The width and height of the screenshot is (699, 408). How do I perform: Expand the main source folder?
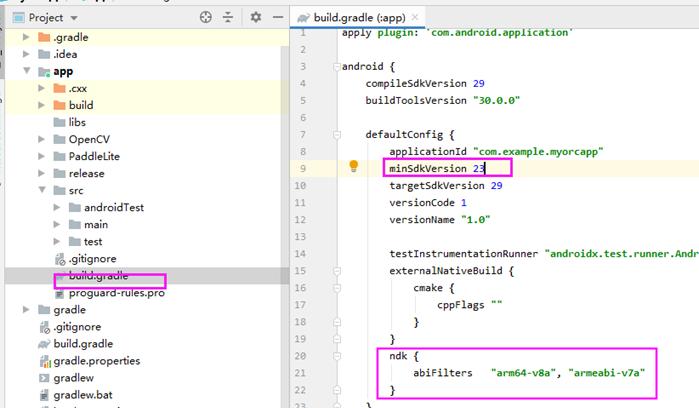57,224
